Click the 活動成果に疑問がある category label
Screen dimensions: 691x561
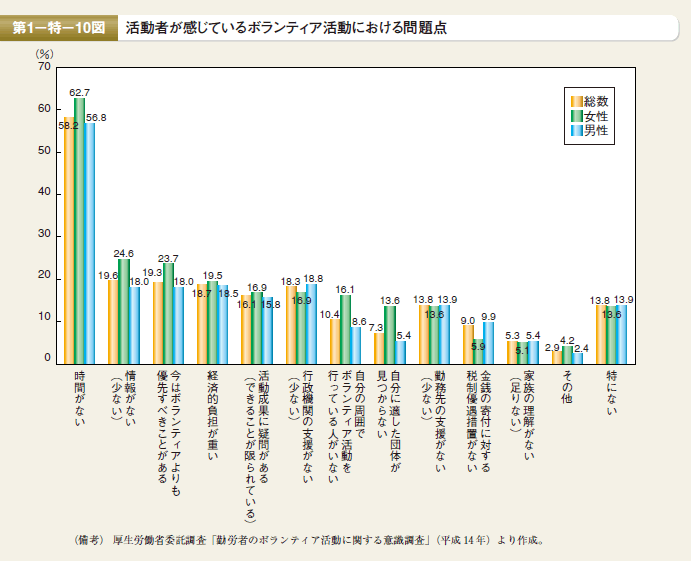(x=257, y=446)
